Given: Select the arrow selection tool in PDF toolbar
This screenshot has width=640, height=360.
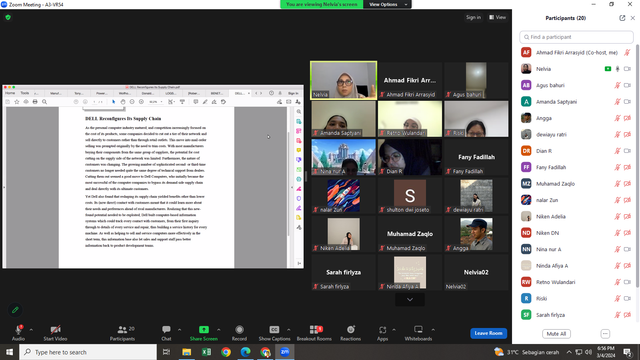Looking at the screenshot, I should (113, 102).
